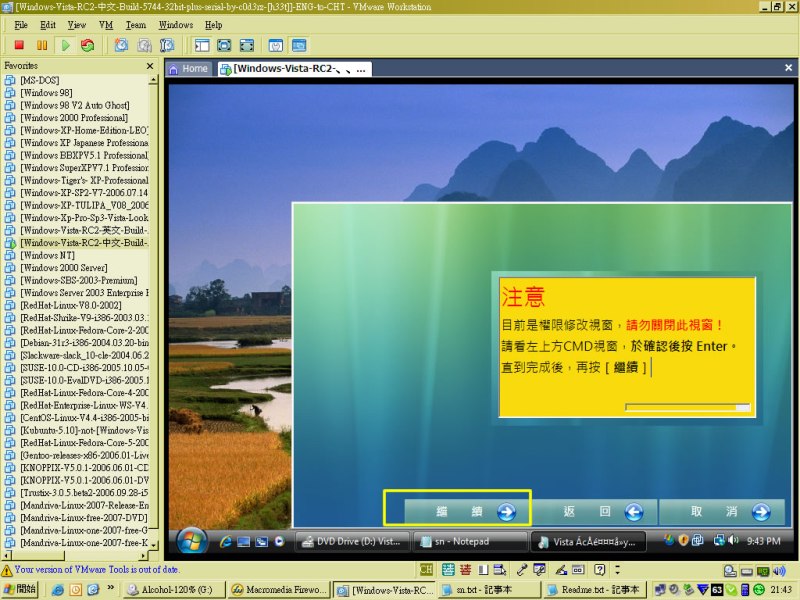This screenshot has width=800, height=600.
Task: Open the Team menu
Action: tap(136, 25)
